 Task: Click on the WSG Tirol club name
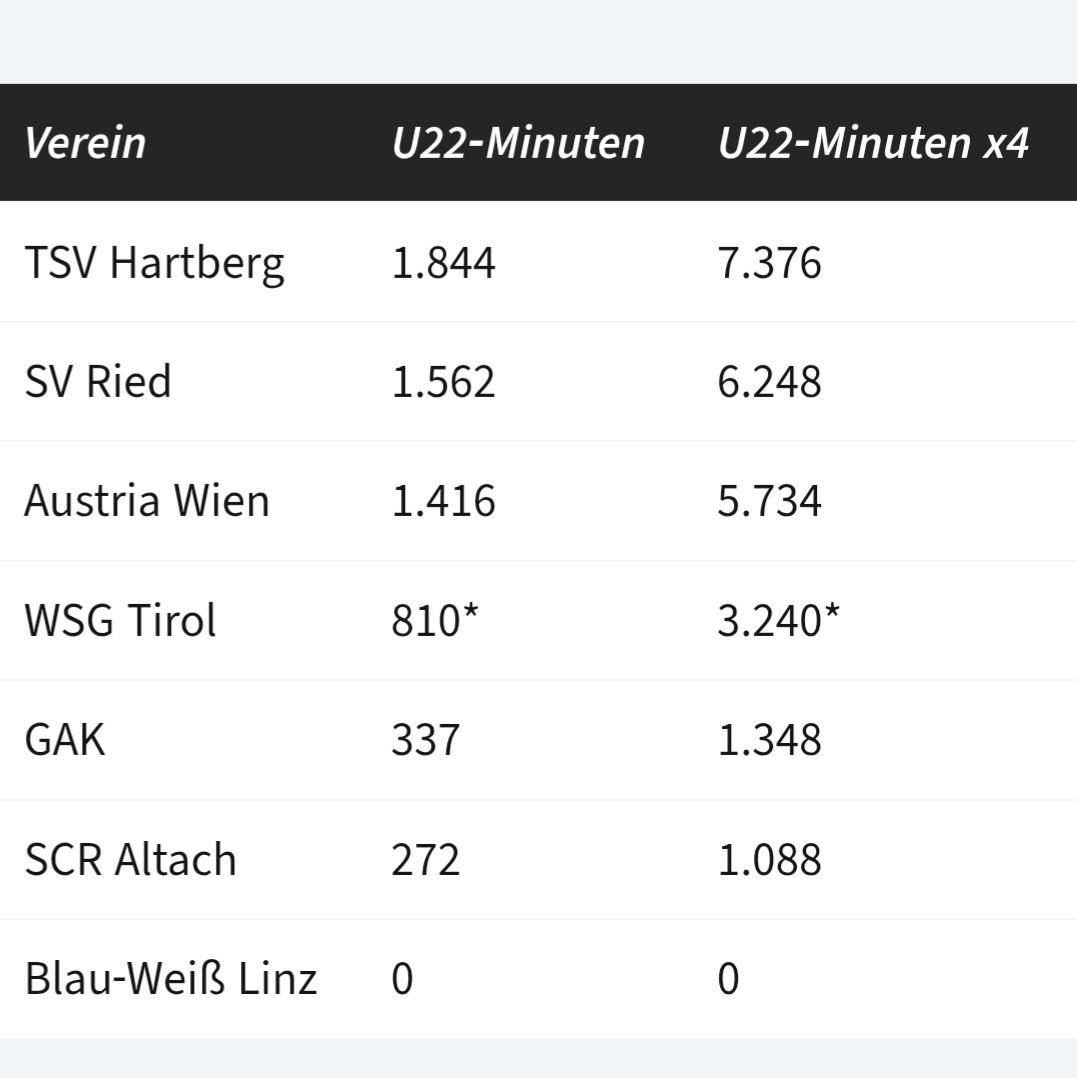[x=120, y=621]
